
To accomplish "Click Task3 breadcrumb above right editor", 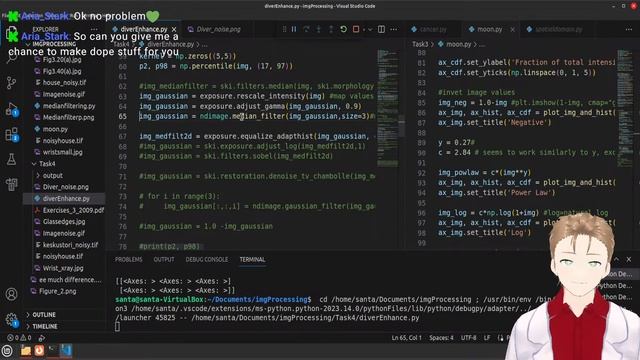I will 420,44.
